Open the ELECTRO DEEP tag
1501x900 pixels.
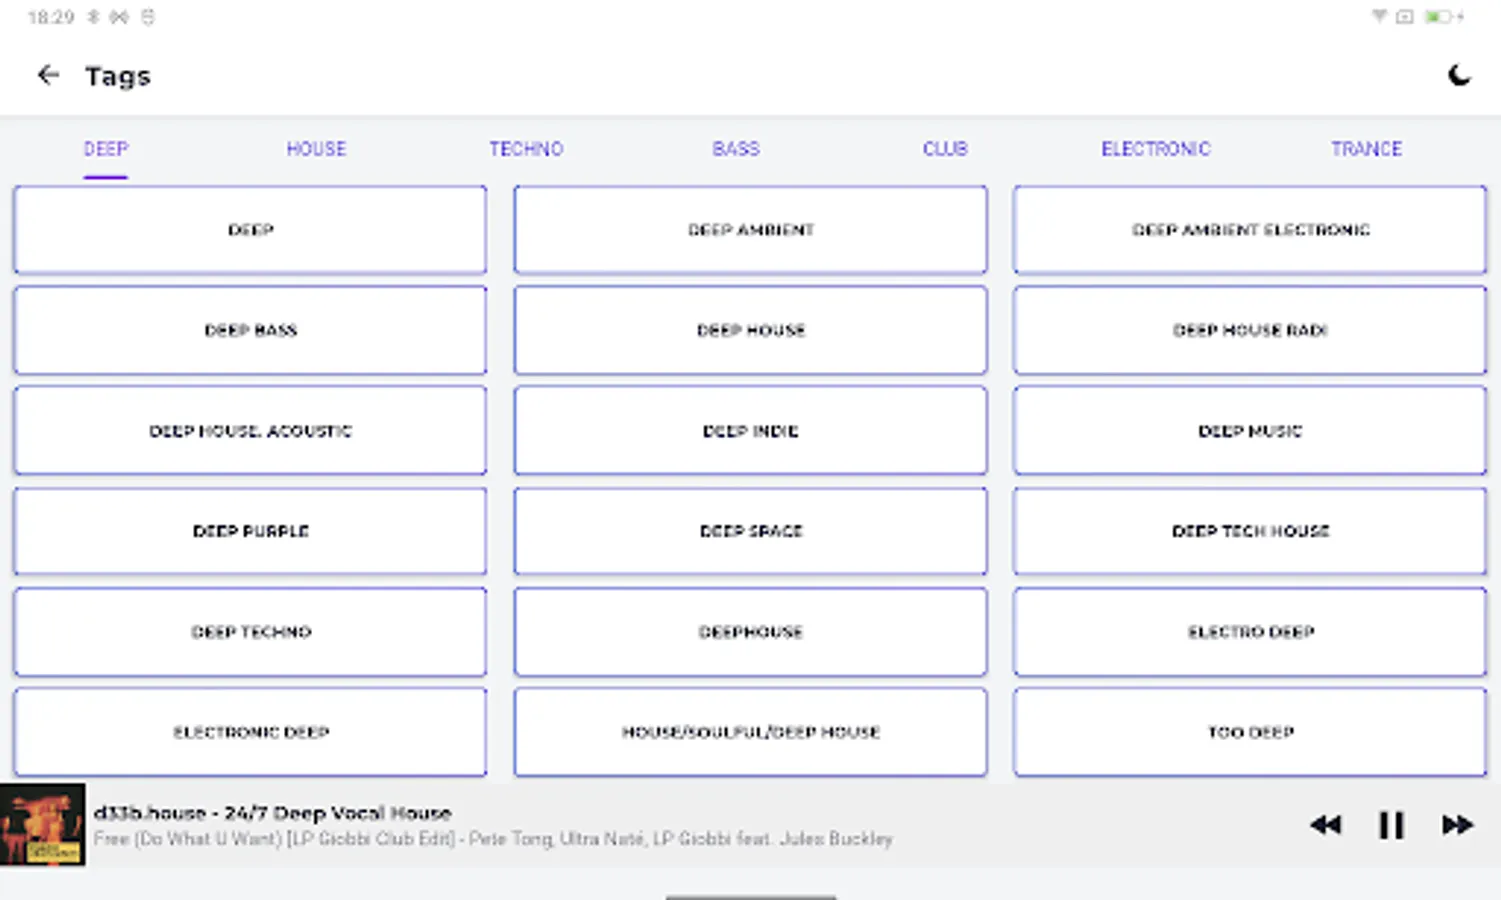1250,632
